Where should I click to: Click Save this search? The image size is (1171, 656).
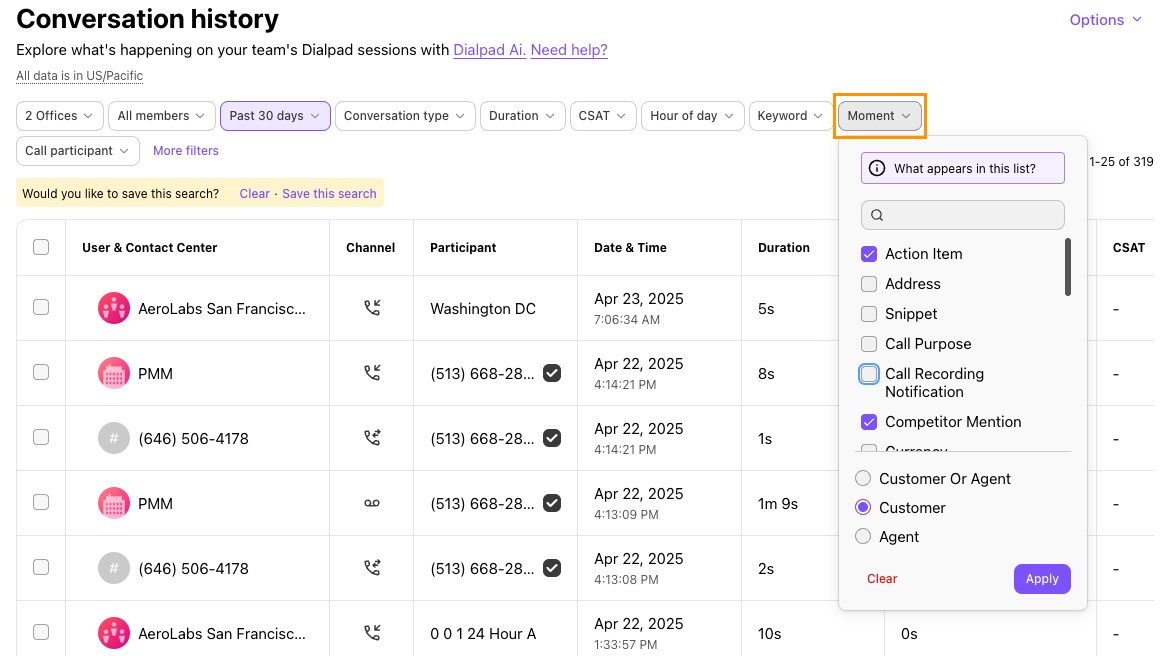click(329, 194)
